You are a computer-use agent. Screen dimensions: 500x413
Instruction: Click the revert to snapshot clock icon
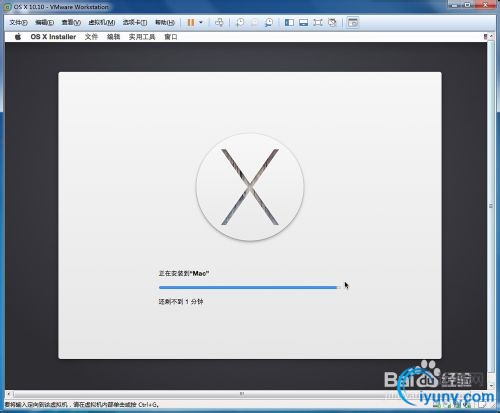[254, 22]
